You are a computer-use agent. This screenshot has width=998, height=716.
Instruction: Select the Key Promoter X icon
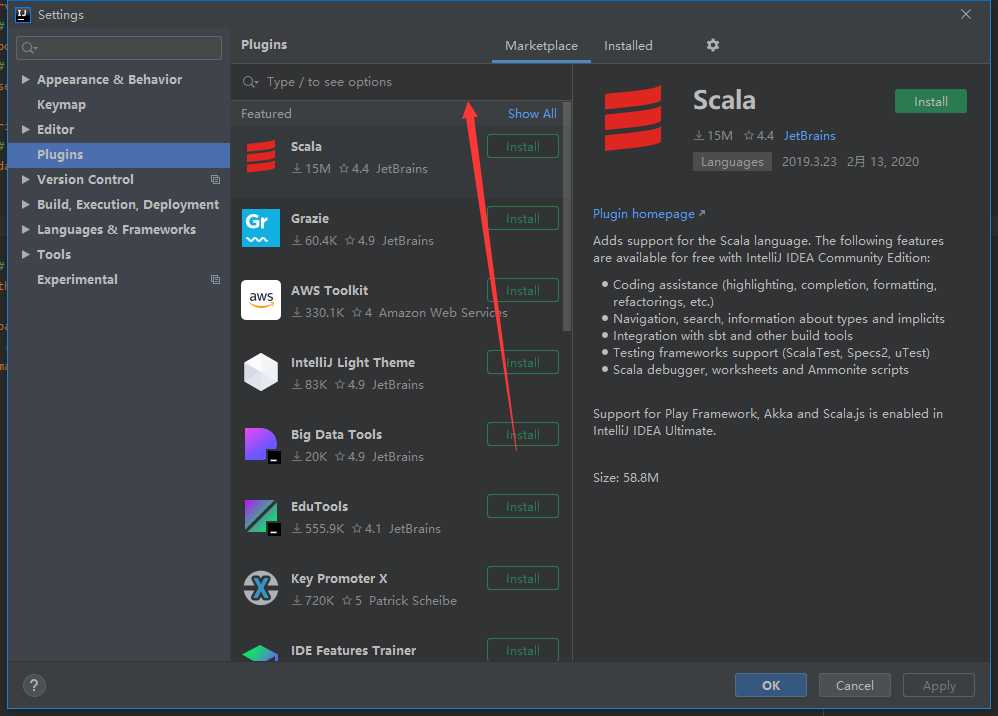click(261, 588)
